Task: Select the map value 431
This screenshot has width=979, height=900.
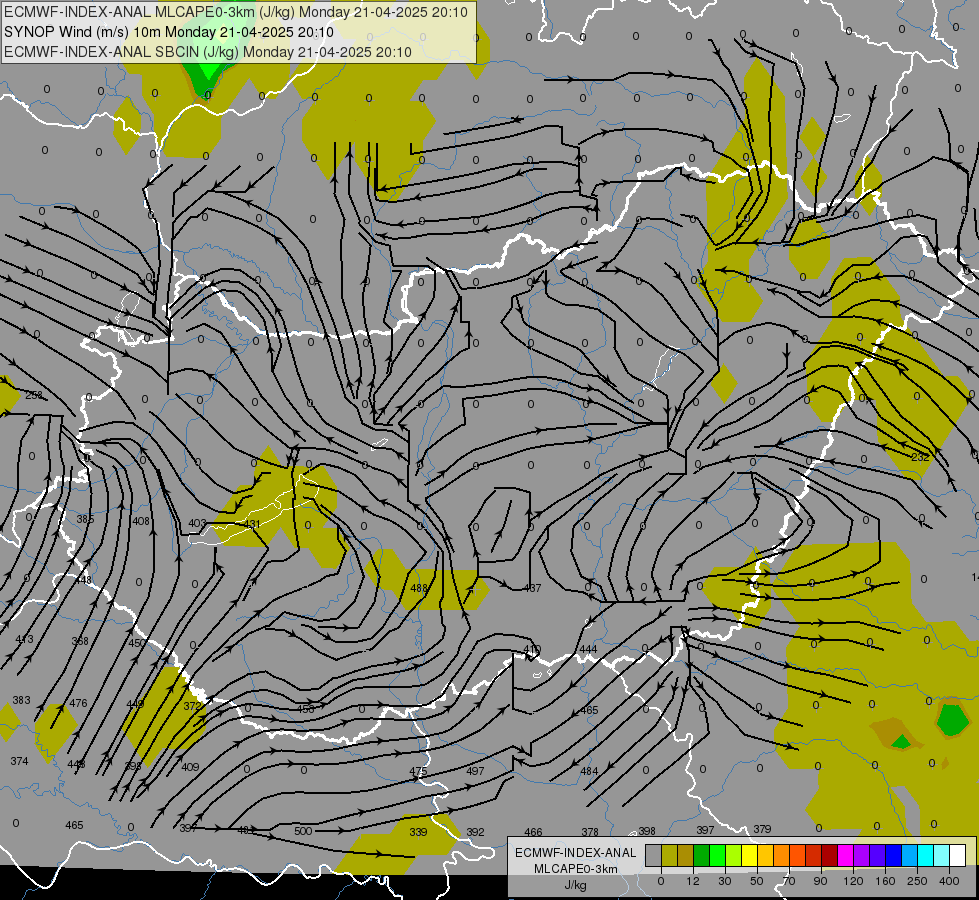Action: point(252,523)
